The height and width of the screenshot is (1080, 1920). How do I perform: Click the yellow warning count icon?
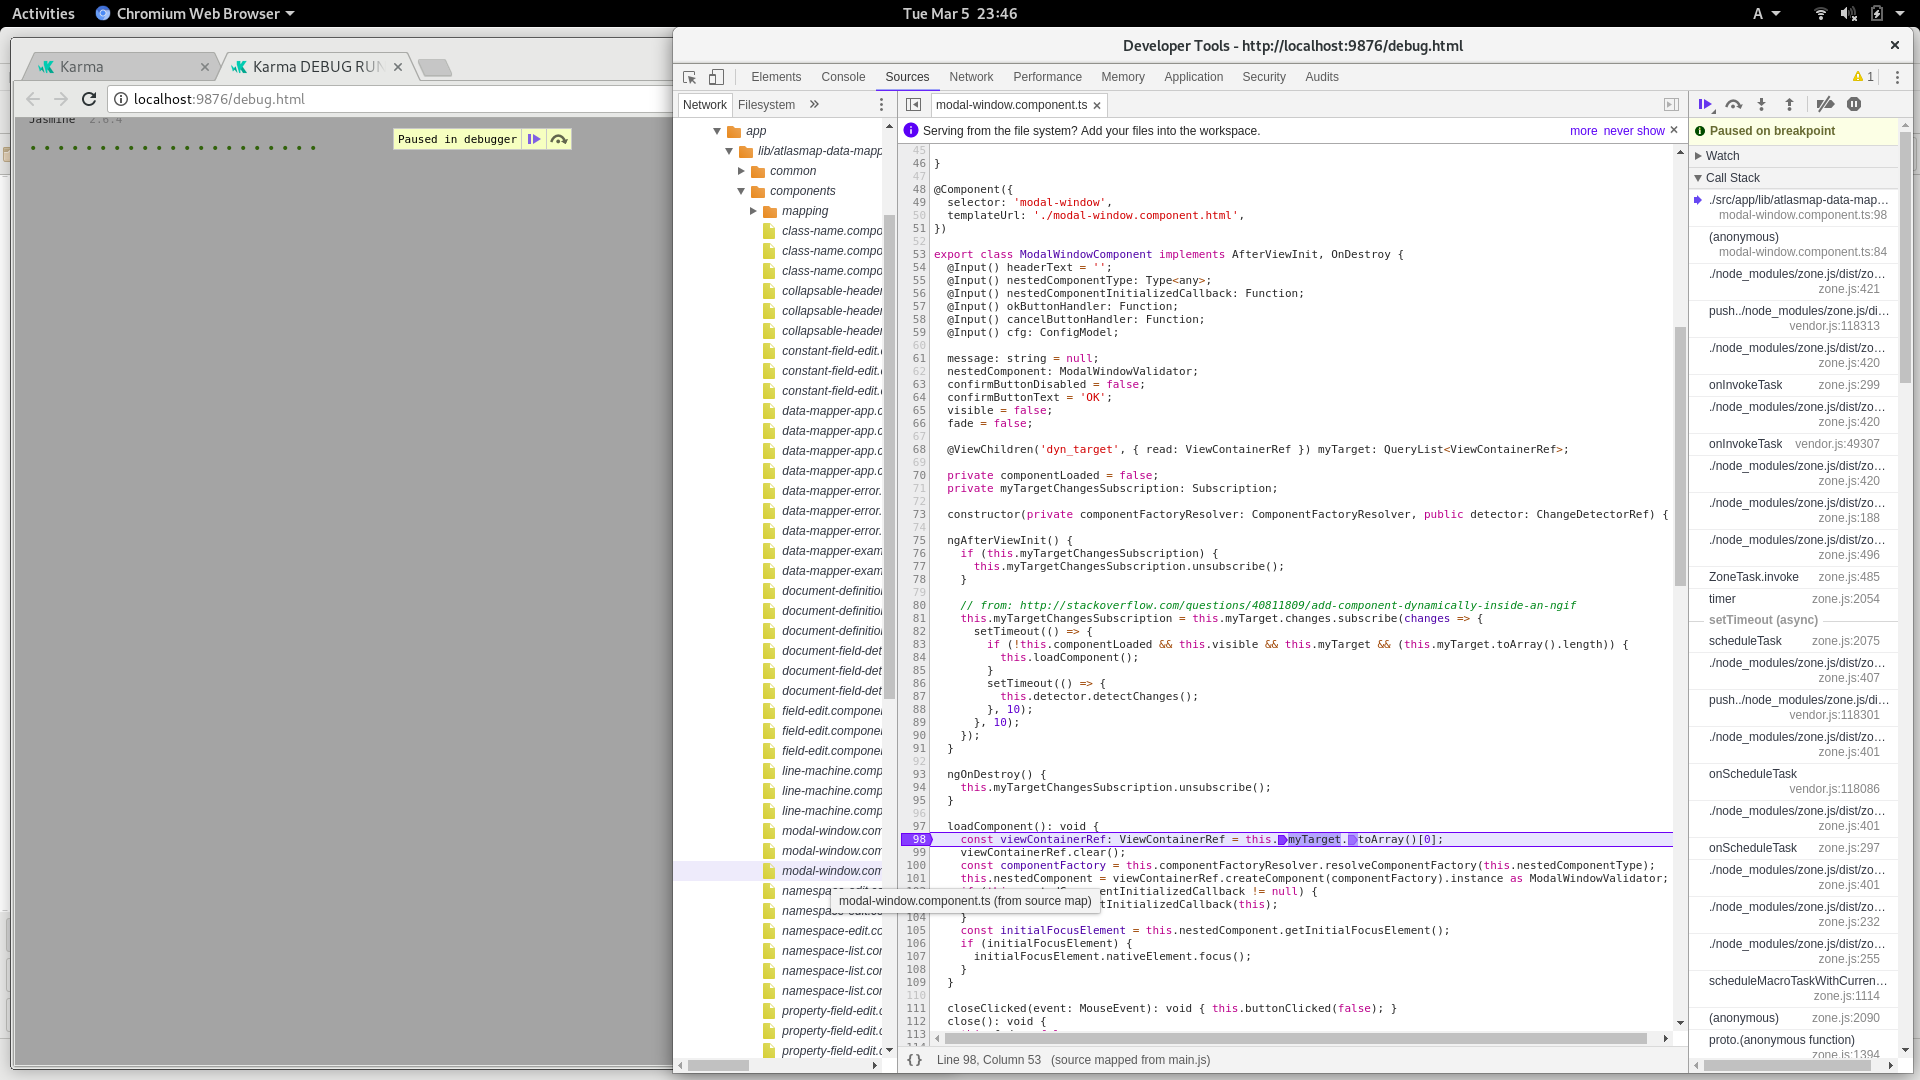click(1863, 77)
